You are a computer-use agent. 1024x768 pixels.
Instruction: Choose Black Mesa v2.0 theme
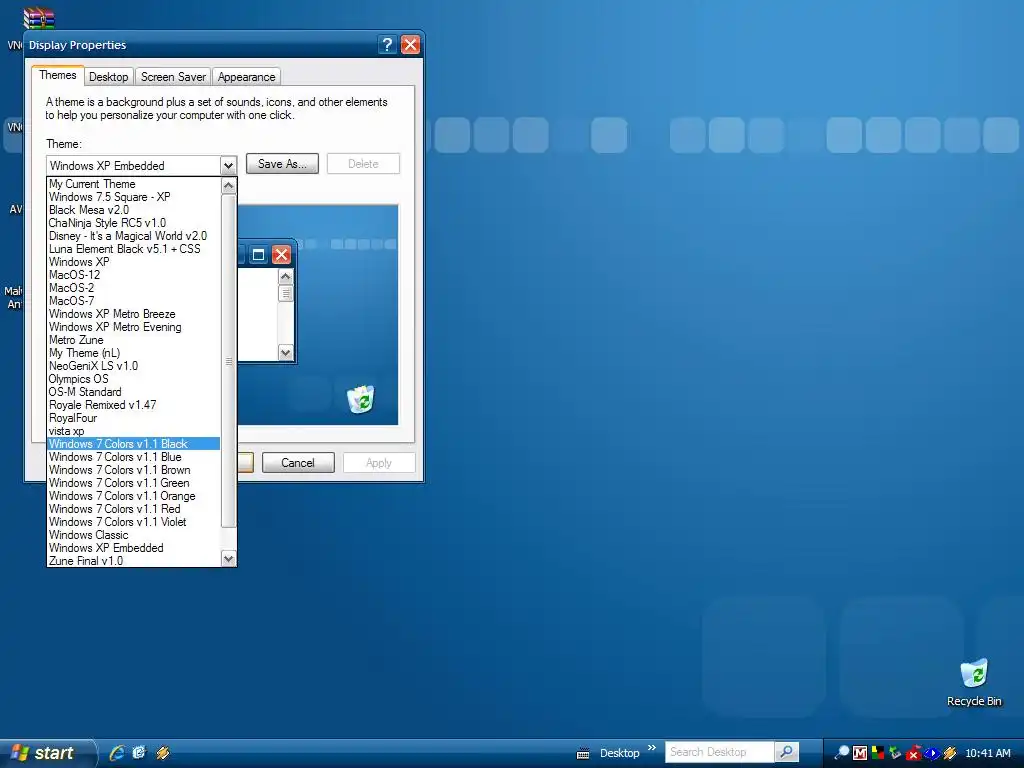(134, 210)
